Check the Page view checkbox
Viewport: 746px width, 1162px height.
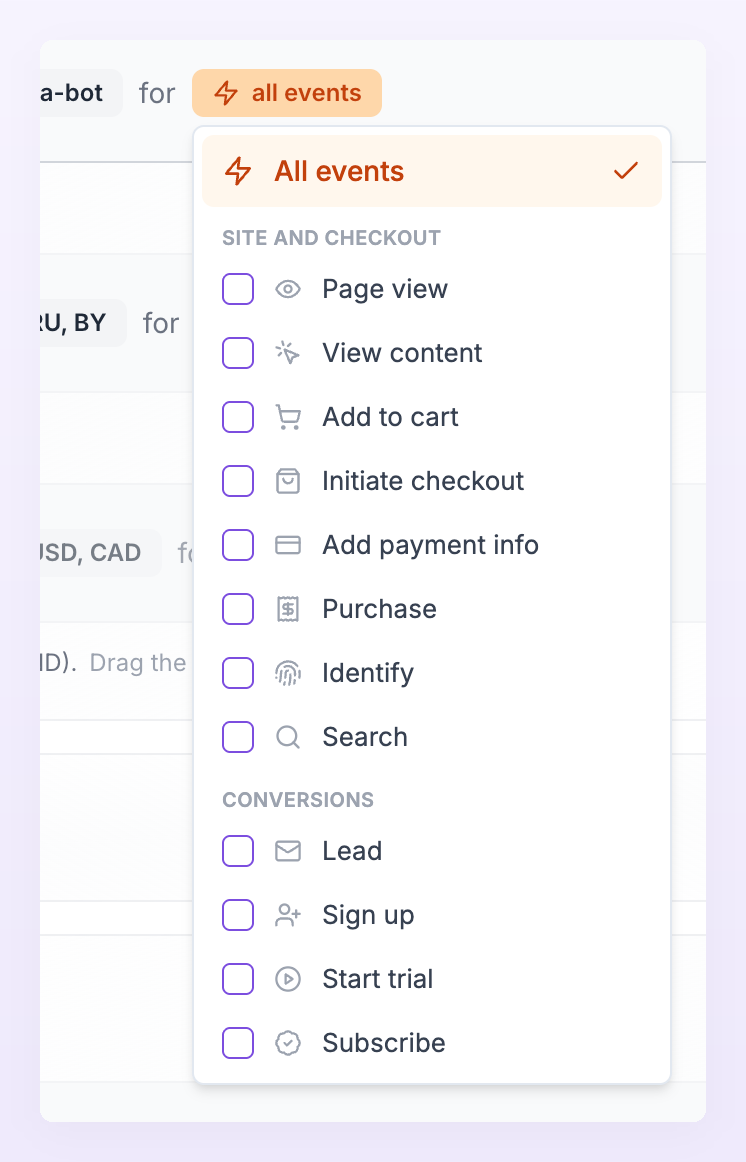[238, 289]
